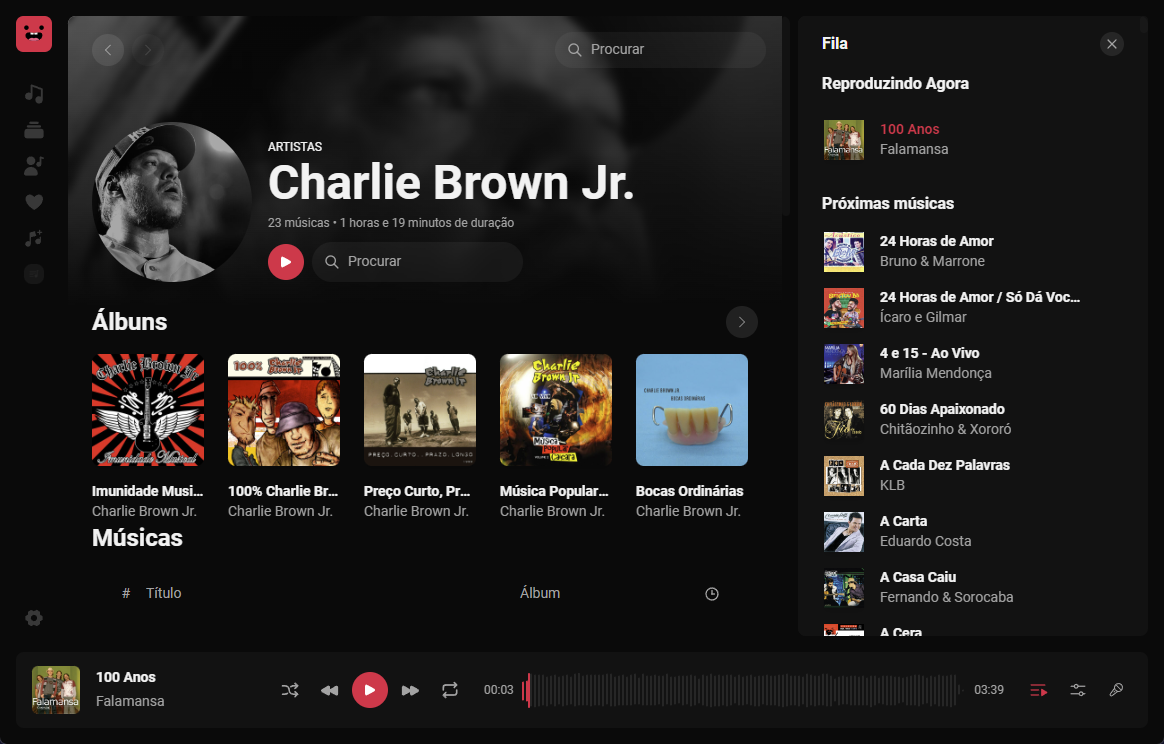Click Imunidade Musi... album title text
The height and width of the screenshot is (744, 1164).
click(147, 491)
